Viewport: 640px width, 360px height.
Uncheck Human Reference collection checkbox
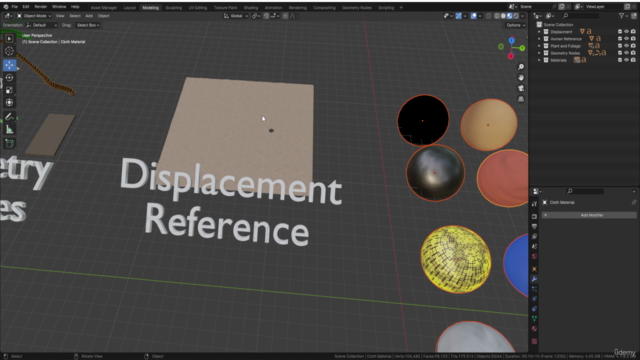click(x=620, y=39)
